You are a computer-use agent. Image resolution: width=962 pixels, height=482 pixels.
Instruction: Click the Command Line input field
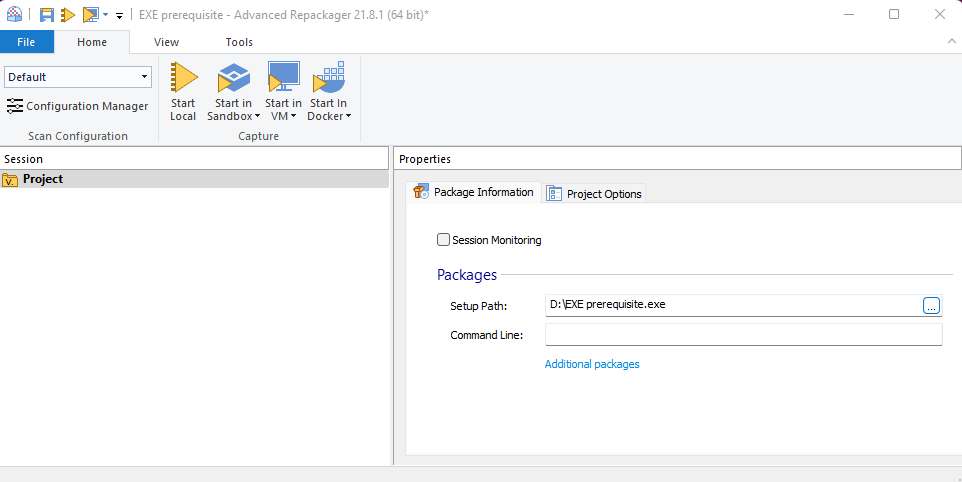click(744, 335)
